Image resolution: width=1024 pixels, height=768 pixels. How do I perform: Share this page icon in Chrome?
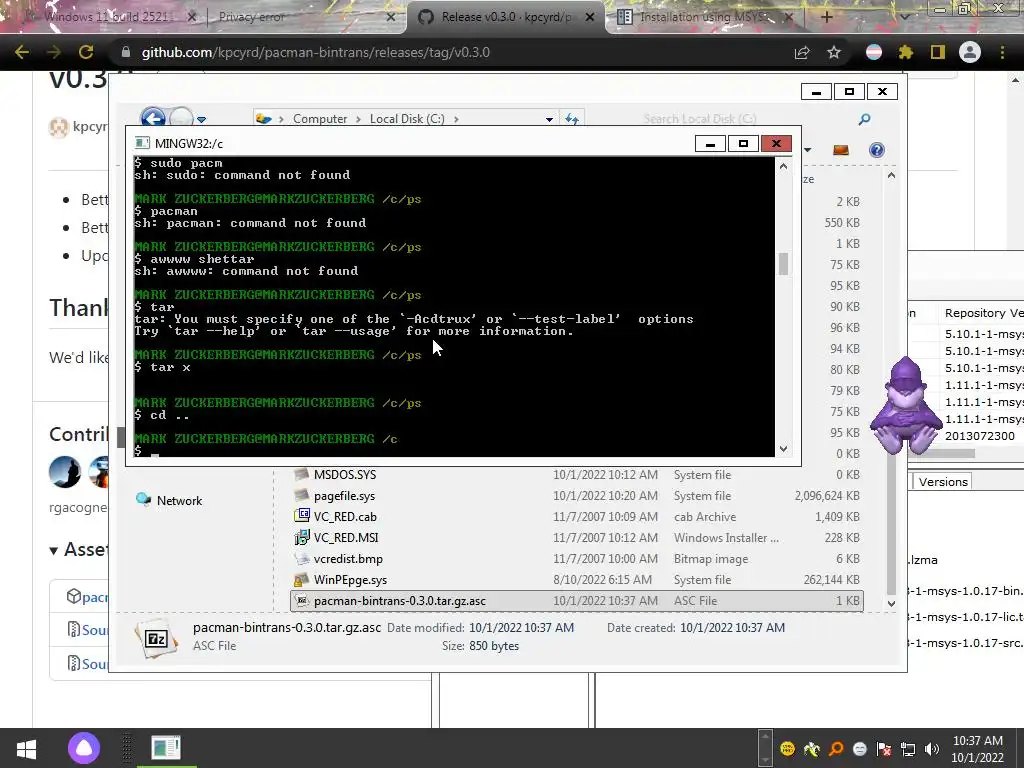802,52
